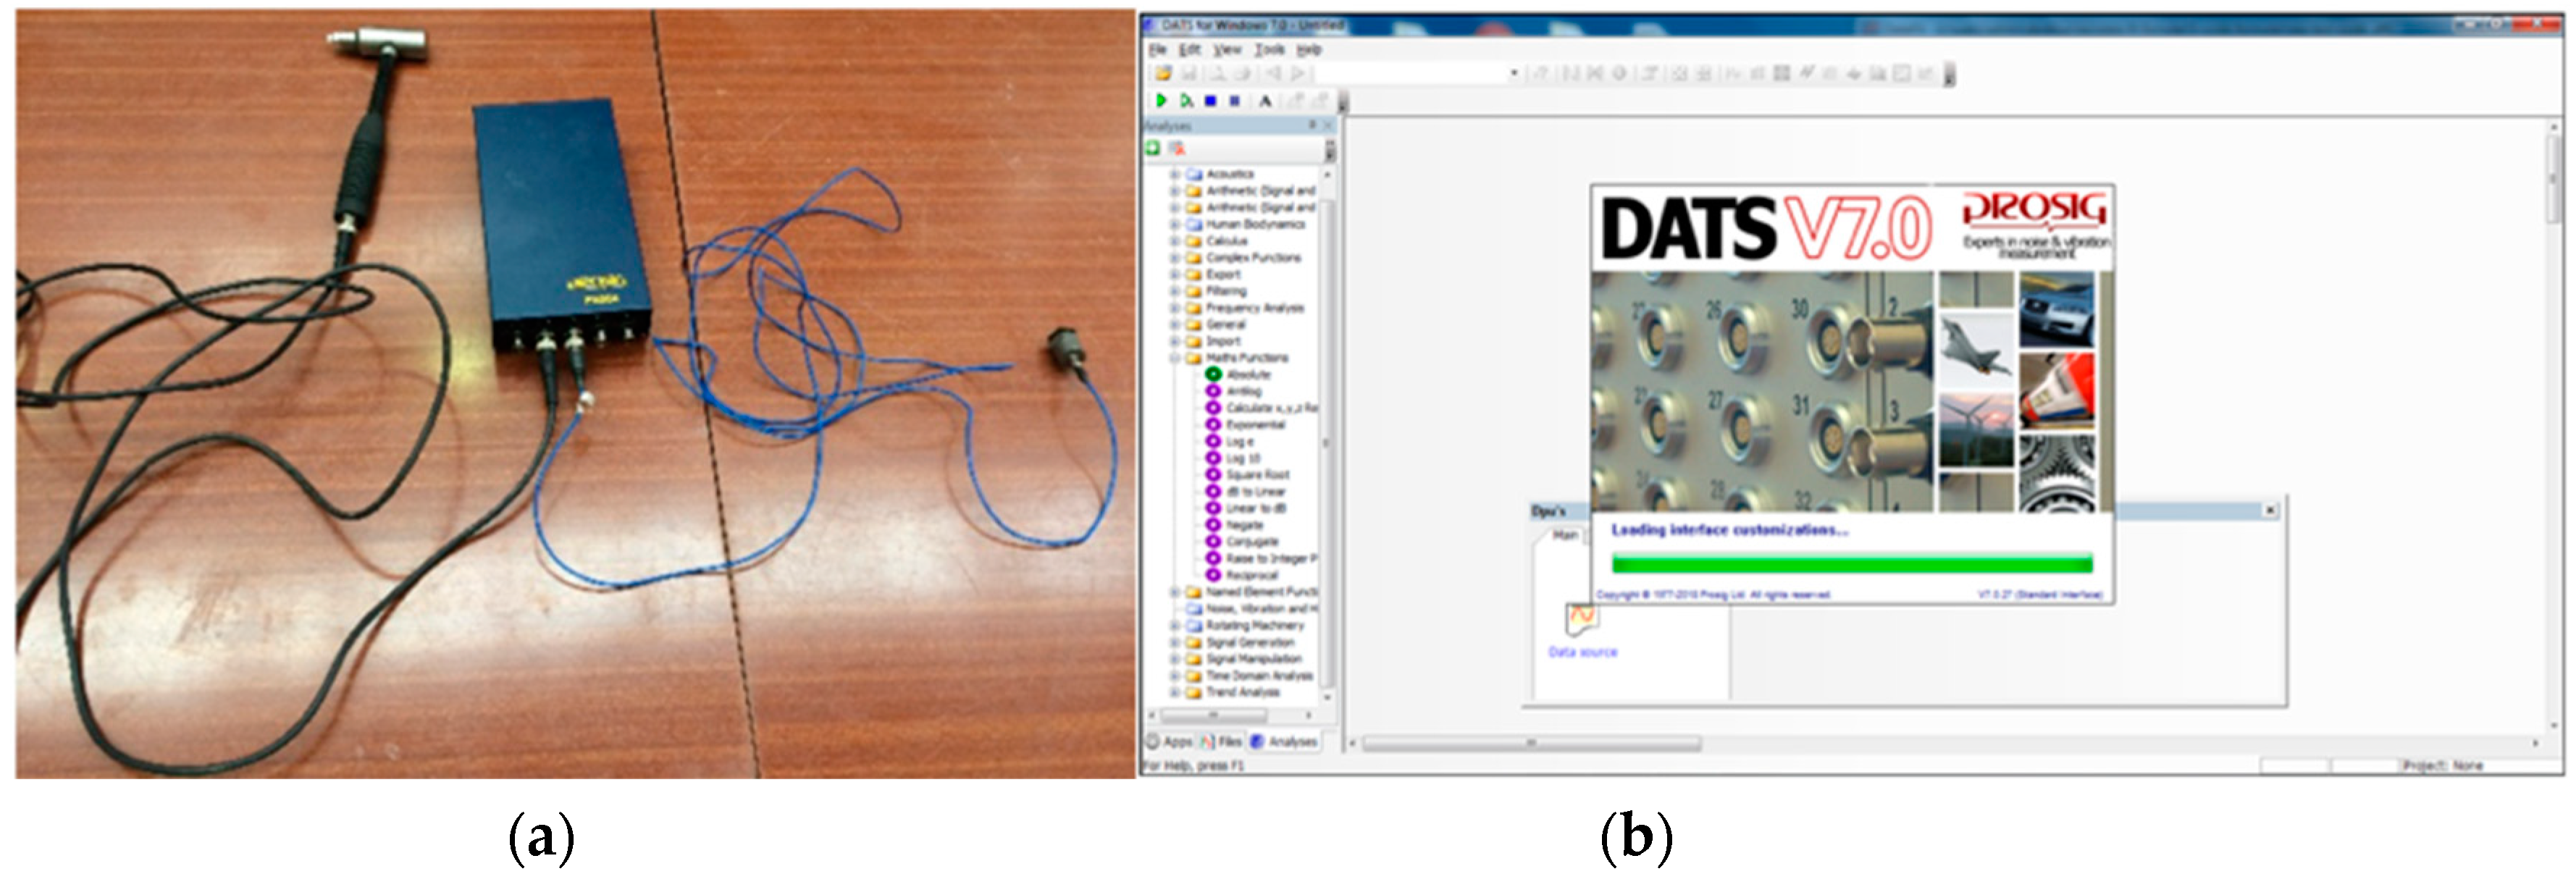Expand the Trend Analysis tree node
2576x882 pixels.
[x=1175, y=692]
